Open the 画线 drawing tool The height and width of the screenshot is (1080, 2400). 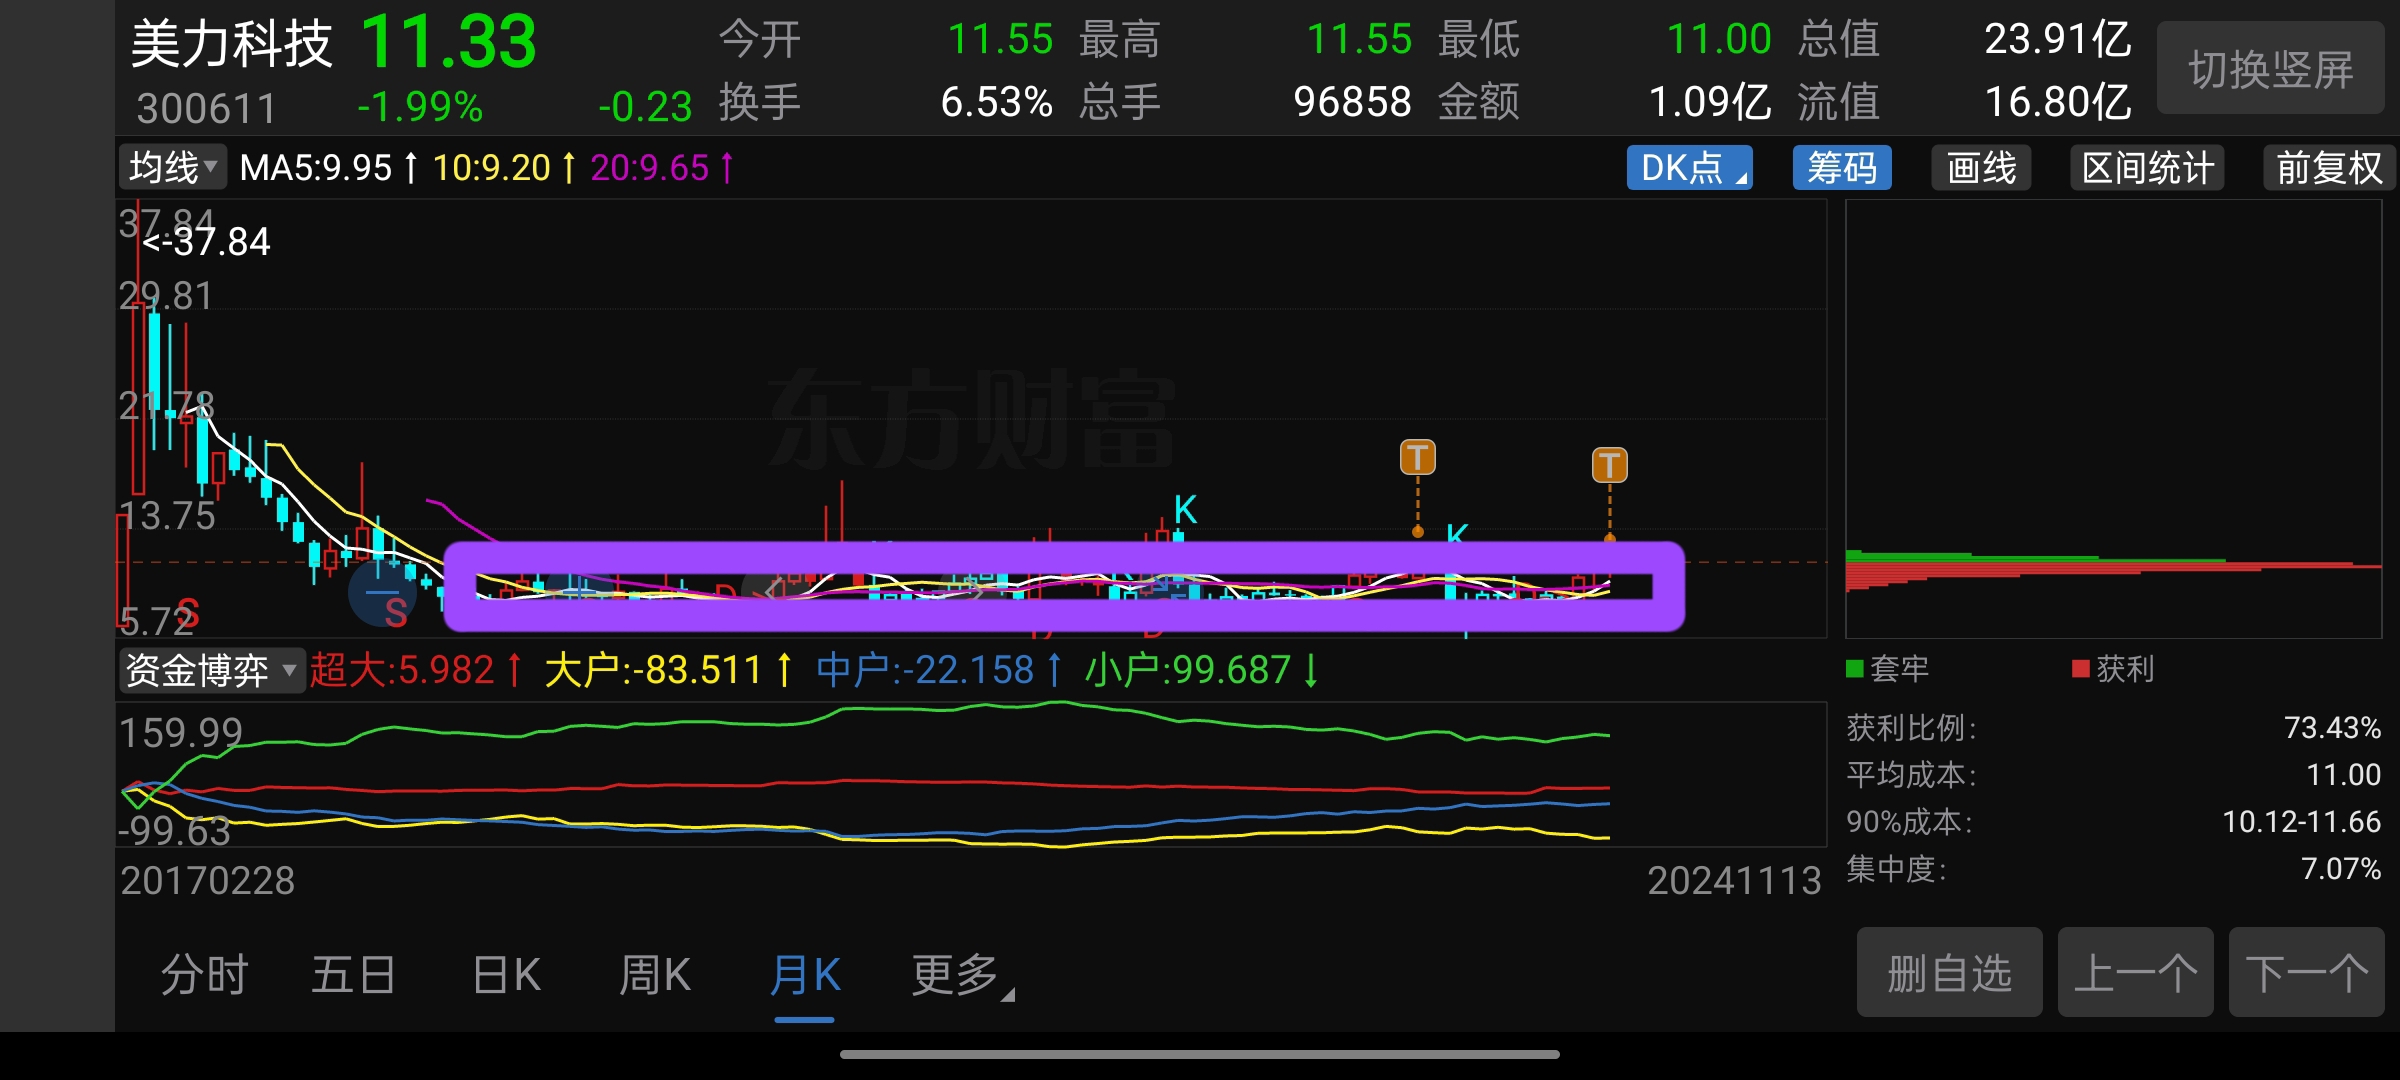point(1981,168)
